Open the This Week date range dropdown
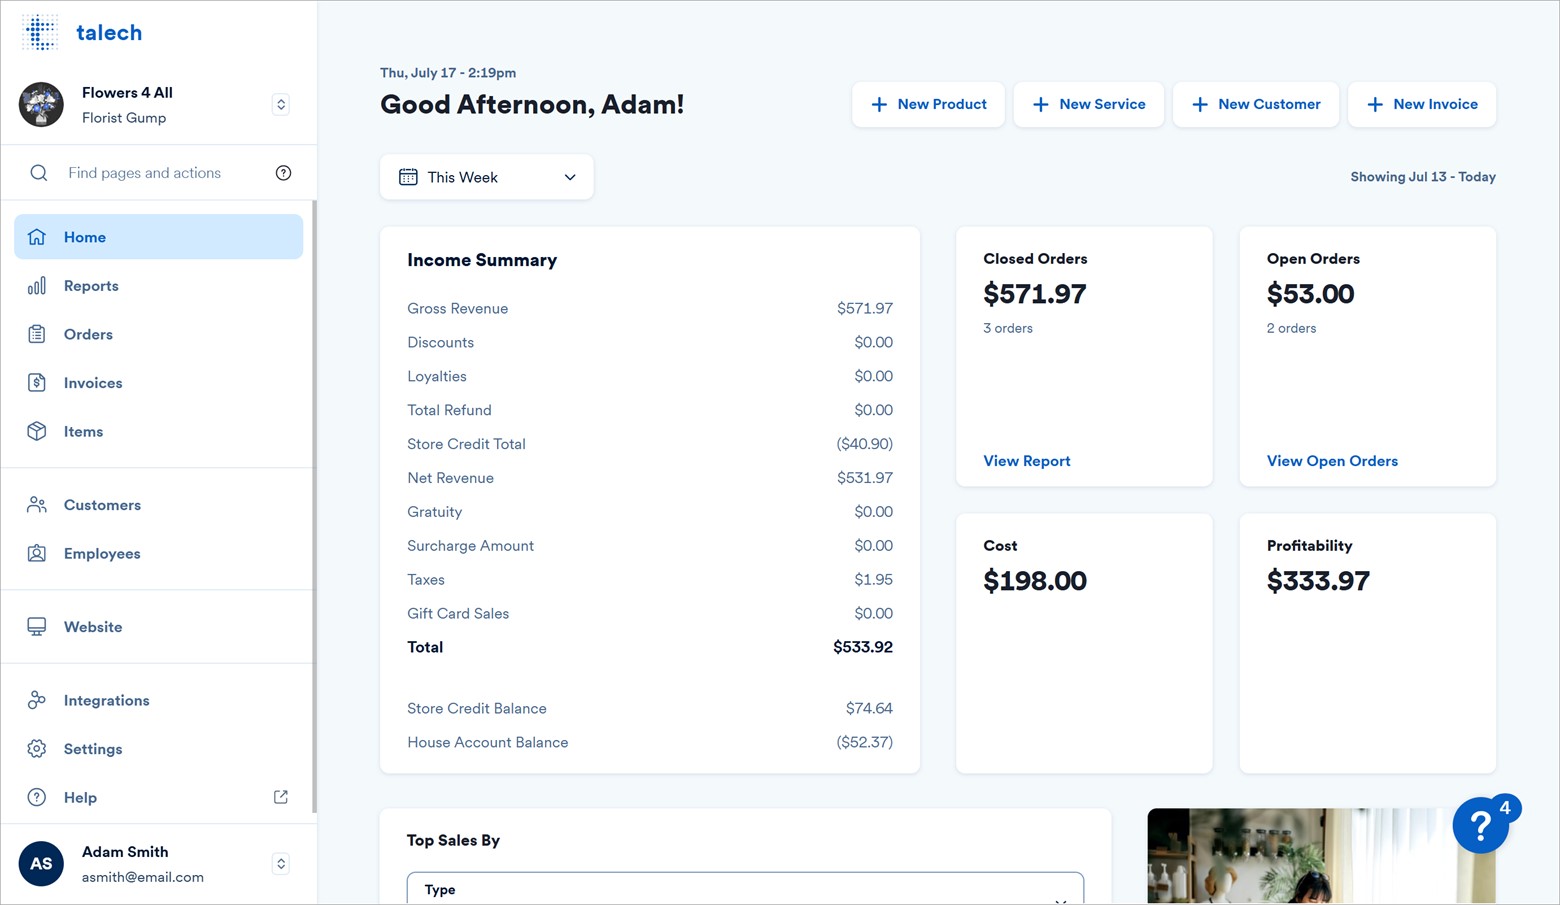The width and height of the screenshot is (1560, 905). [486, 177]
